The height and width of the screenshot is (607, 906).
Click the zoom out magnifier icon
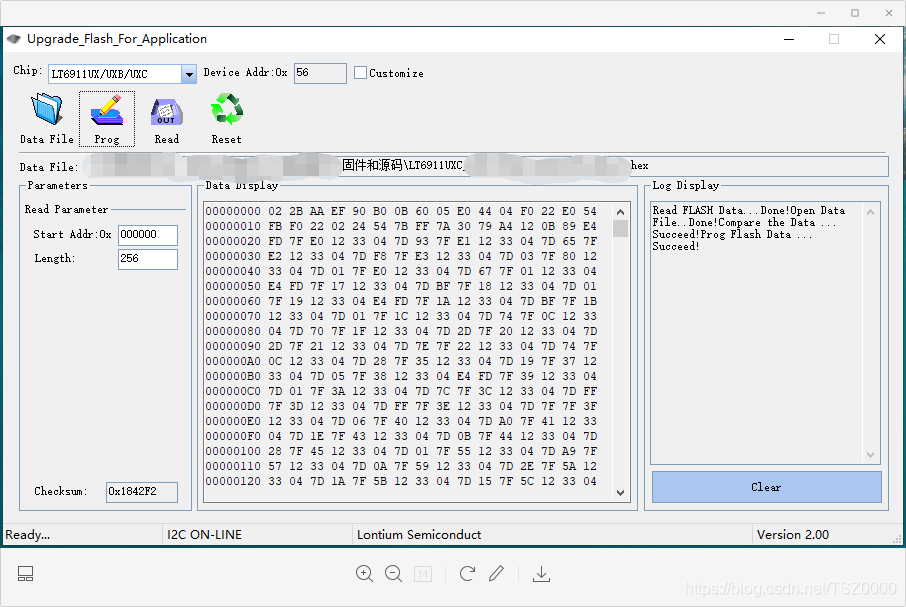(x=393, y=574)
